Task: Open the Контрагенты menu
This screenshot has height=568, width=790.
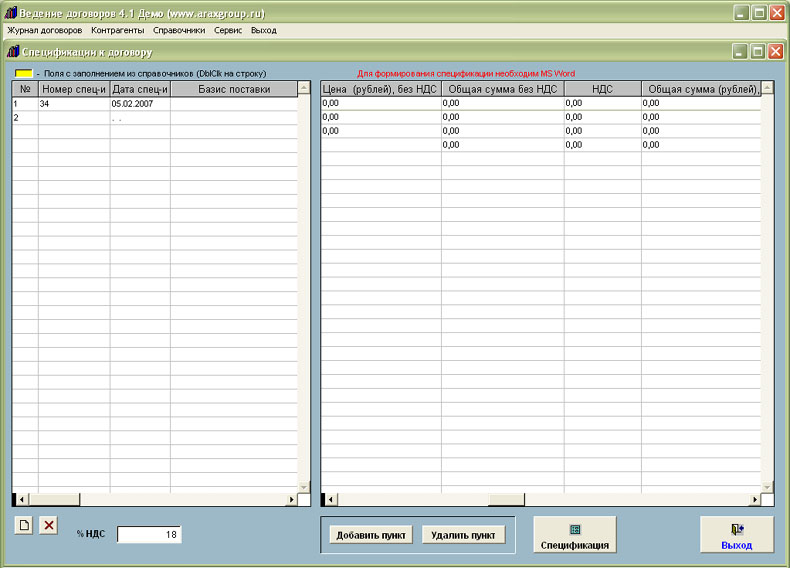Action: (117, 30)
